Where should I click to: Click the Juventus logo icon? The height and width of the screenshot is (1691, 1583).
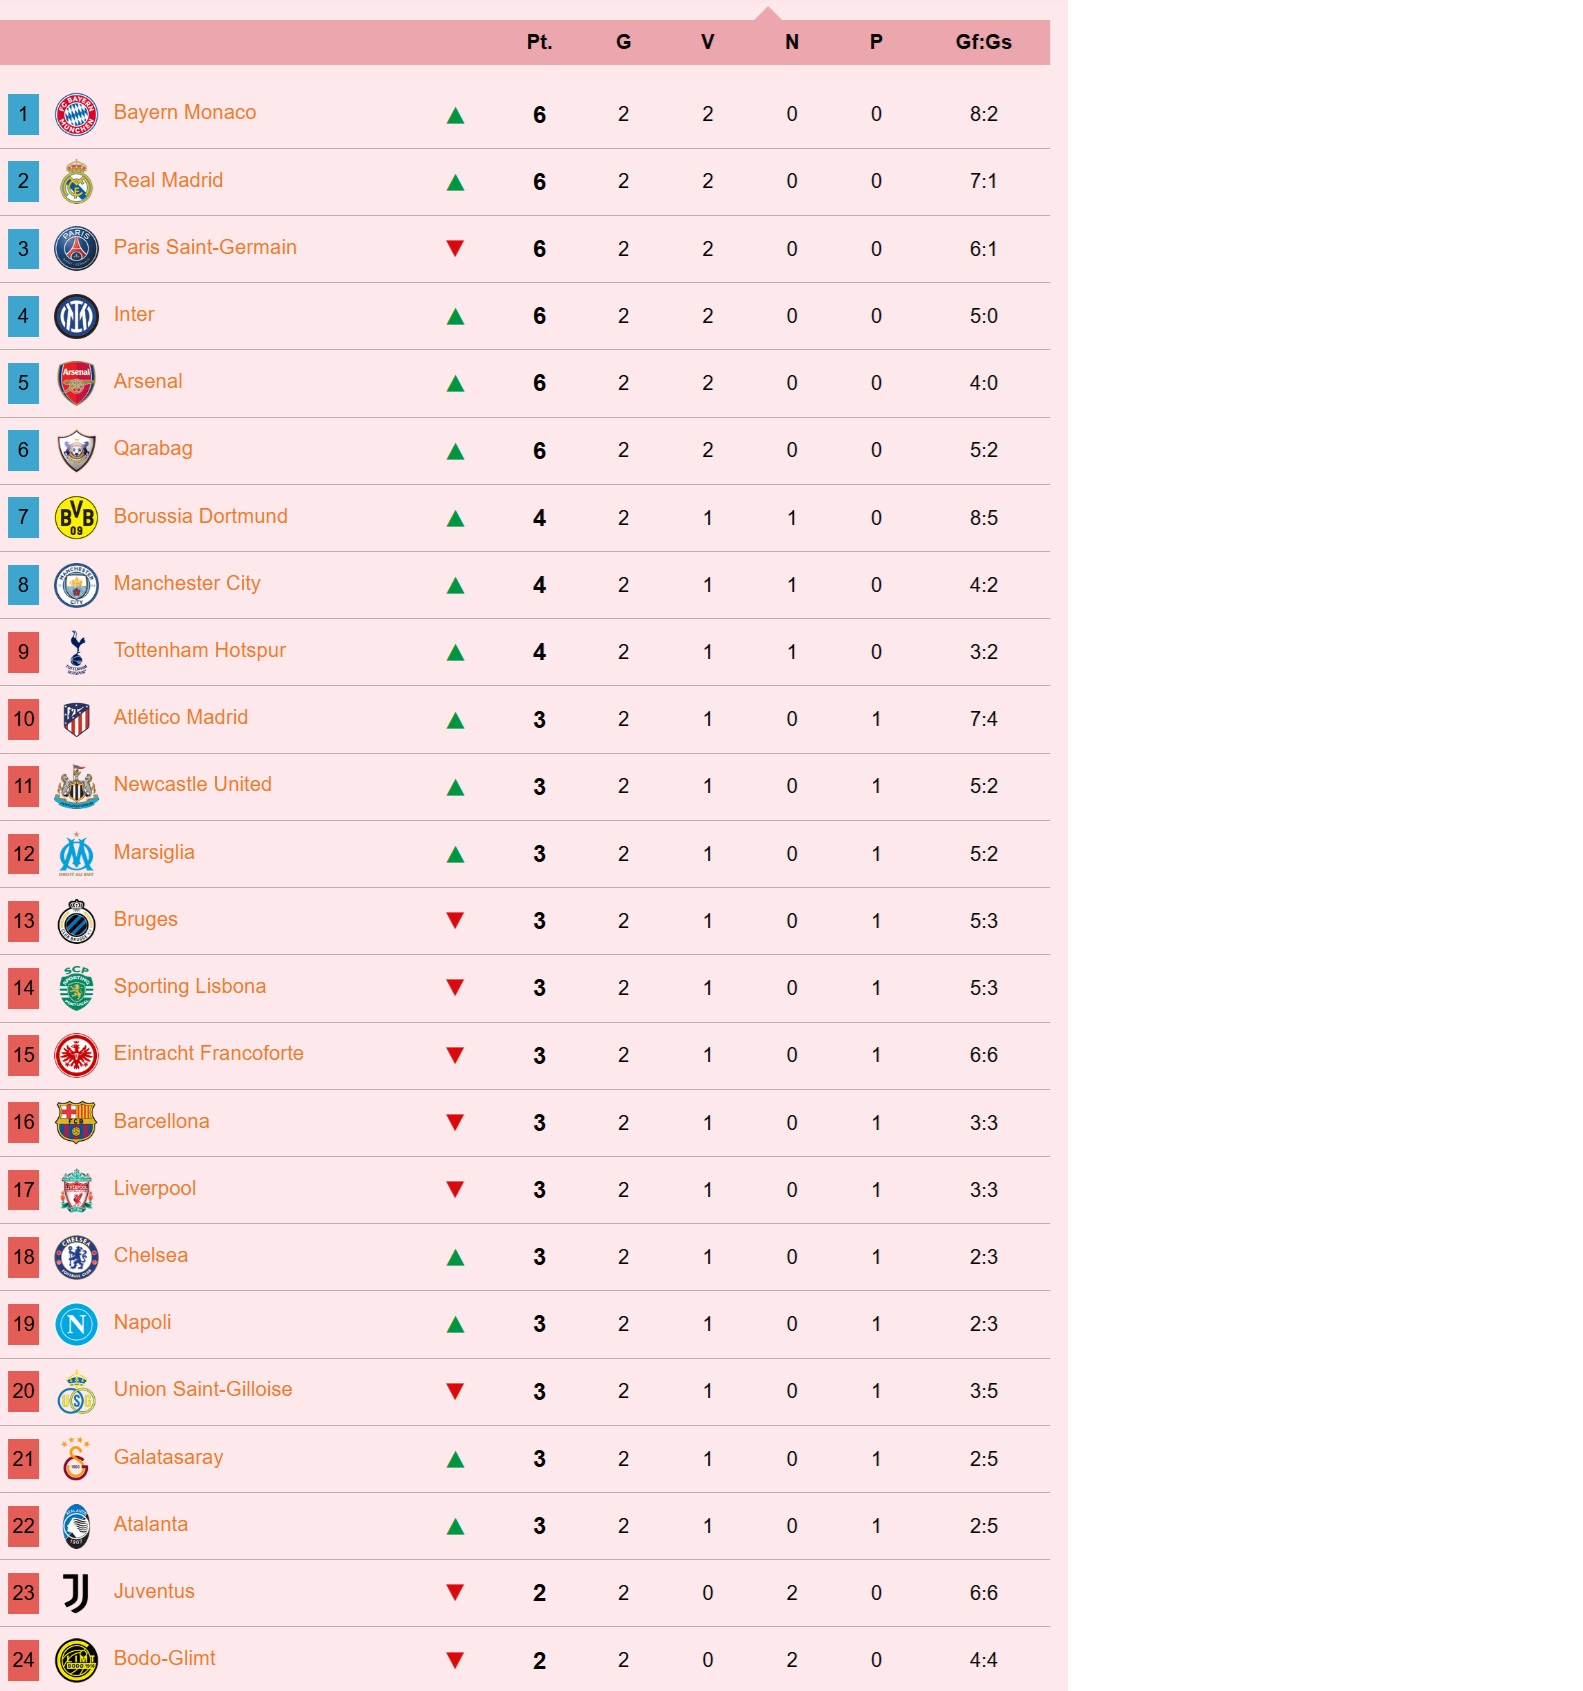[x=76, y=1592]
